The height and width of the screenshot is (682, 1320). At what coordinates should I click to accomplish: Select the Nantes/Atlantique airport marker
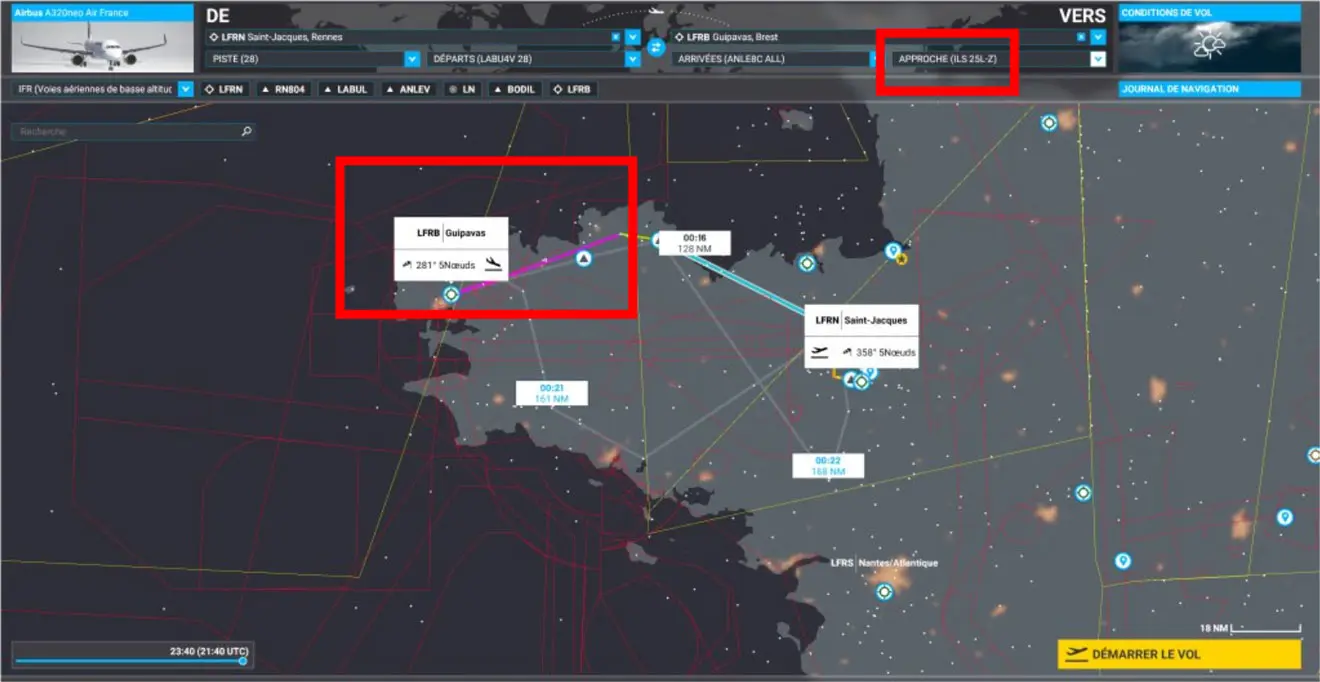point(884,592)
